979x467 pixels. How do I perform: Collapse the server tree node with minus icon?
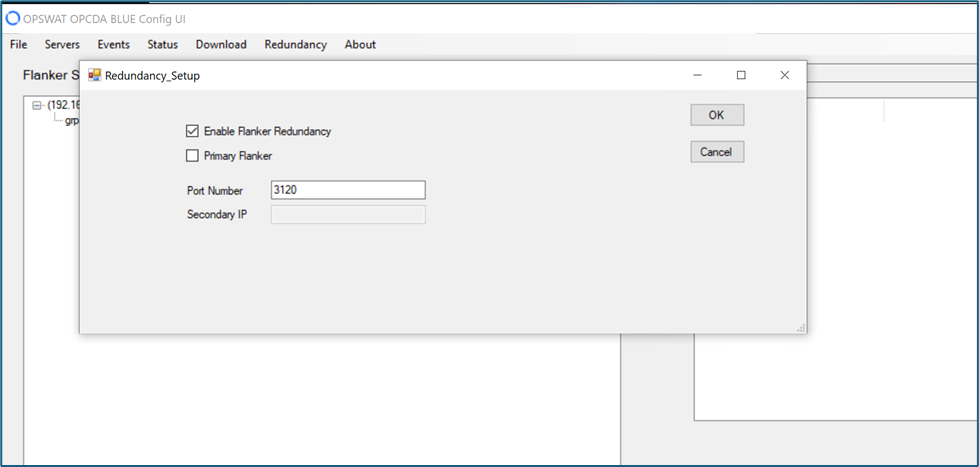coord(37,105)
